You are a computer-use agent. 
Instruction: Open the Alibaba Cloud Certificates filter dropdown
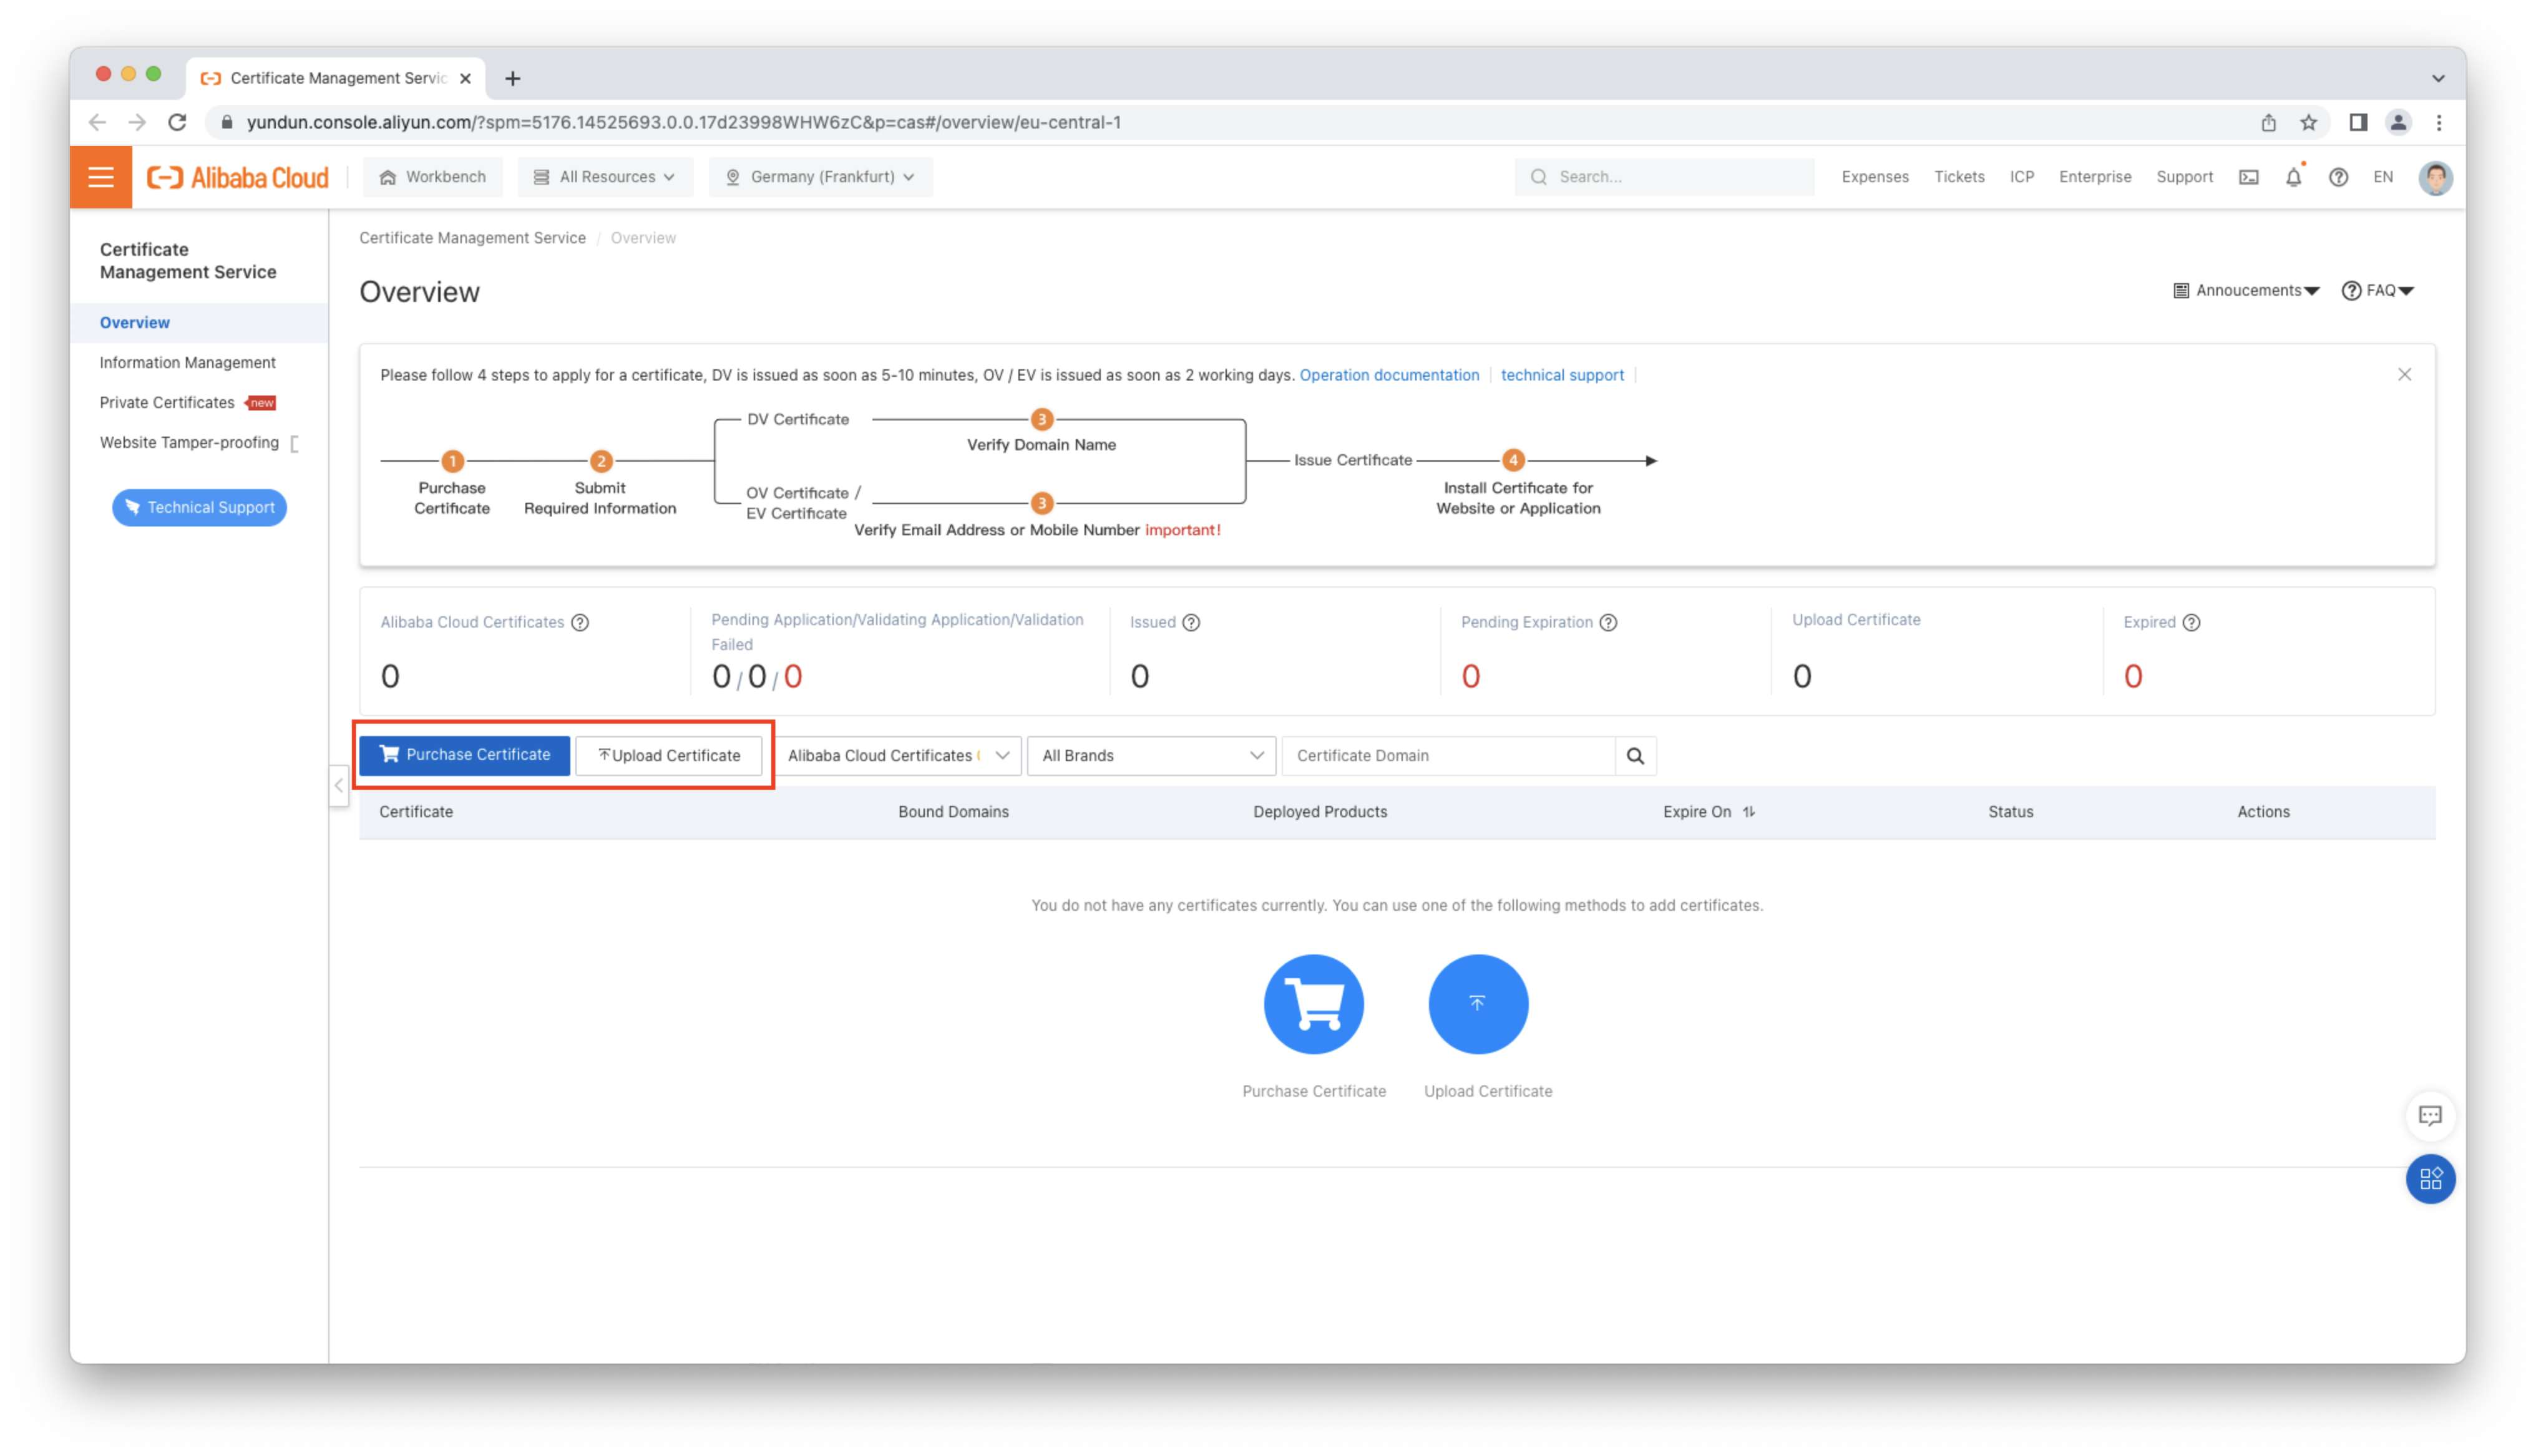[897, 756]
